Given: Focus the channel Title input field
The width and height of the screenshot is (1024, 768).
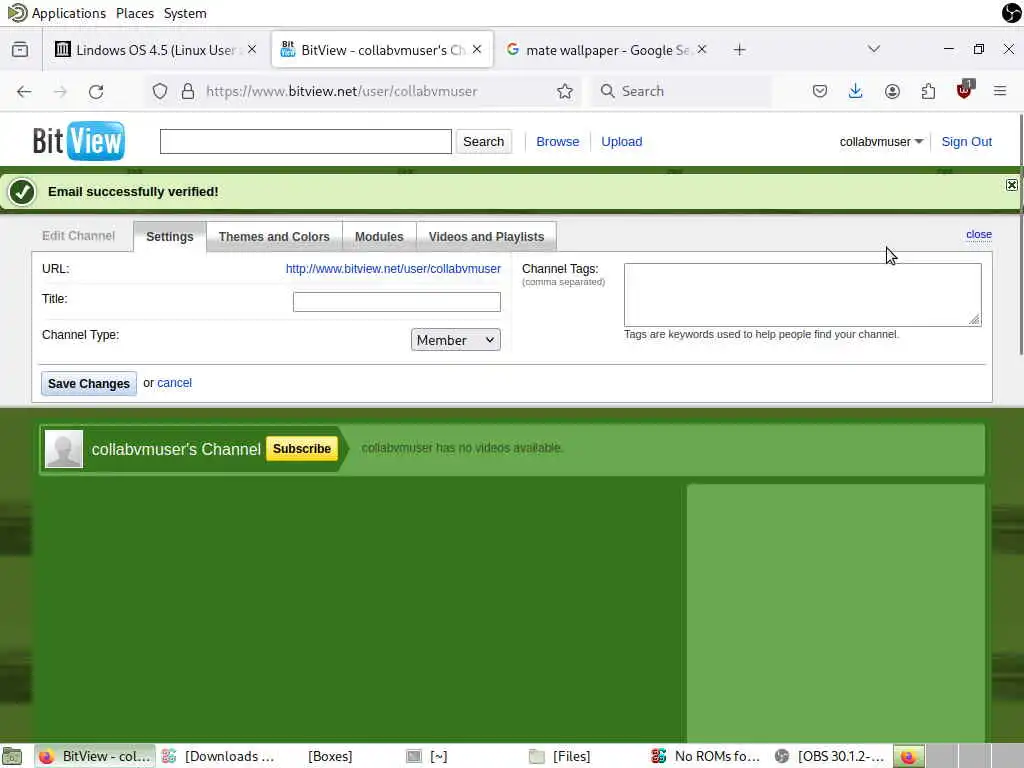Looking at the screenshot, I should [397, 302].
